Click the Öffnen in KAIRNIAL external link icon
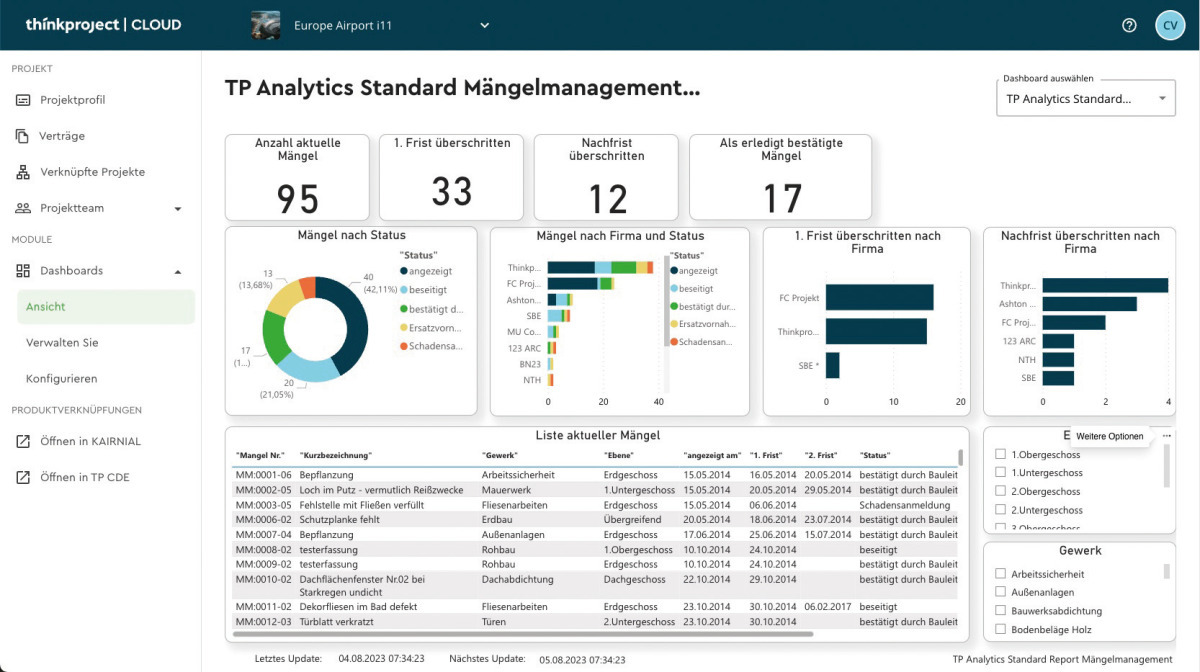The image size is (1200, 672). pos(23,441)
